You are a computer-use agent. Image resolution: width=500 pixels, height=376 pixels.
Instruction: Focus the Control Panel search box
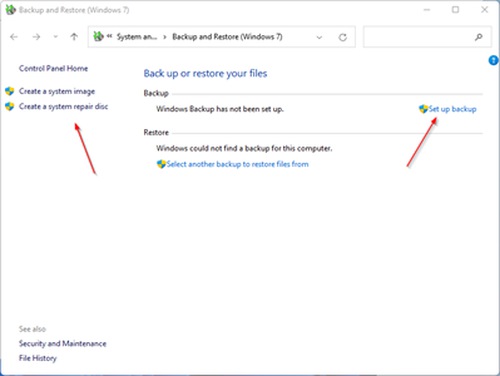427,37
